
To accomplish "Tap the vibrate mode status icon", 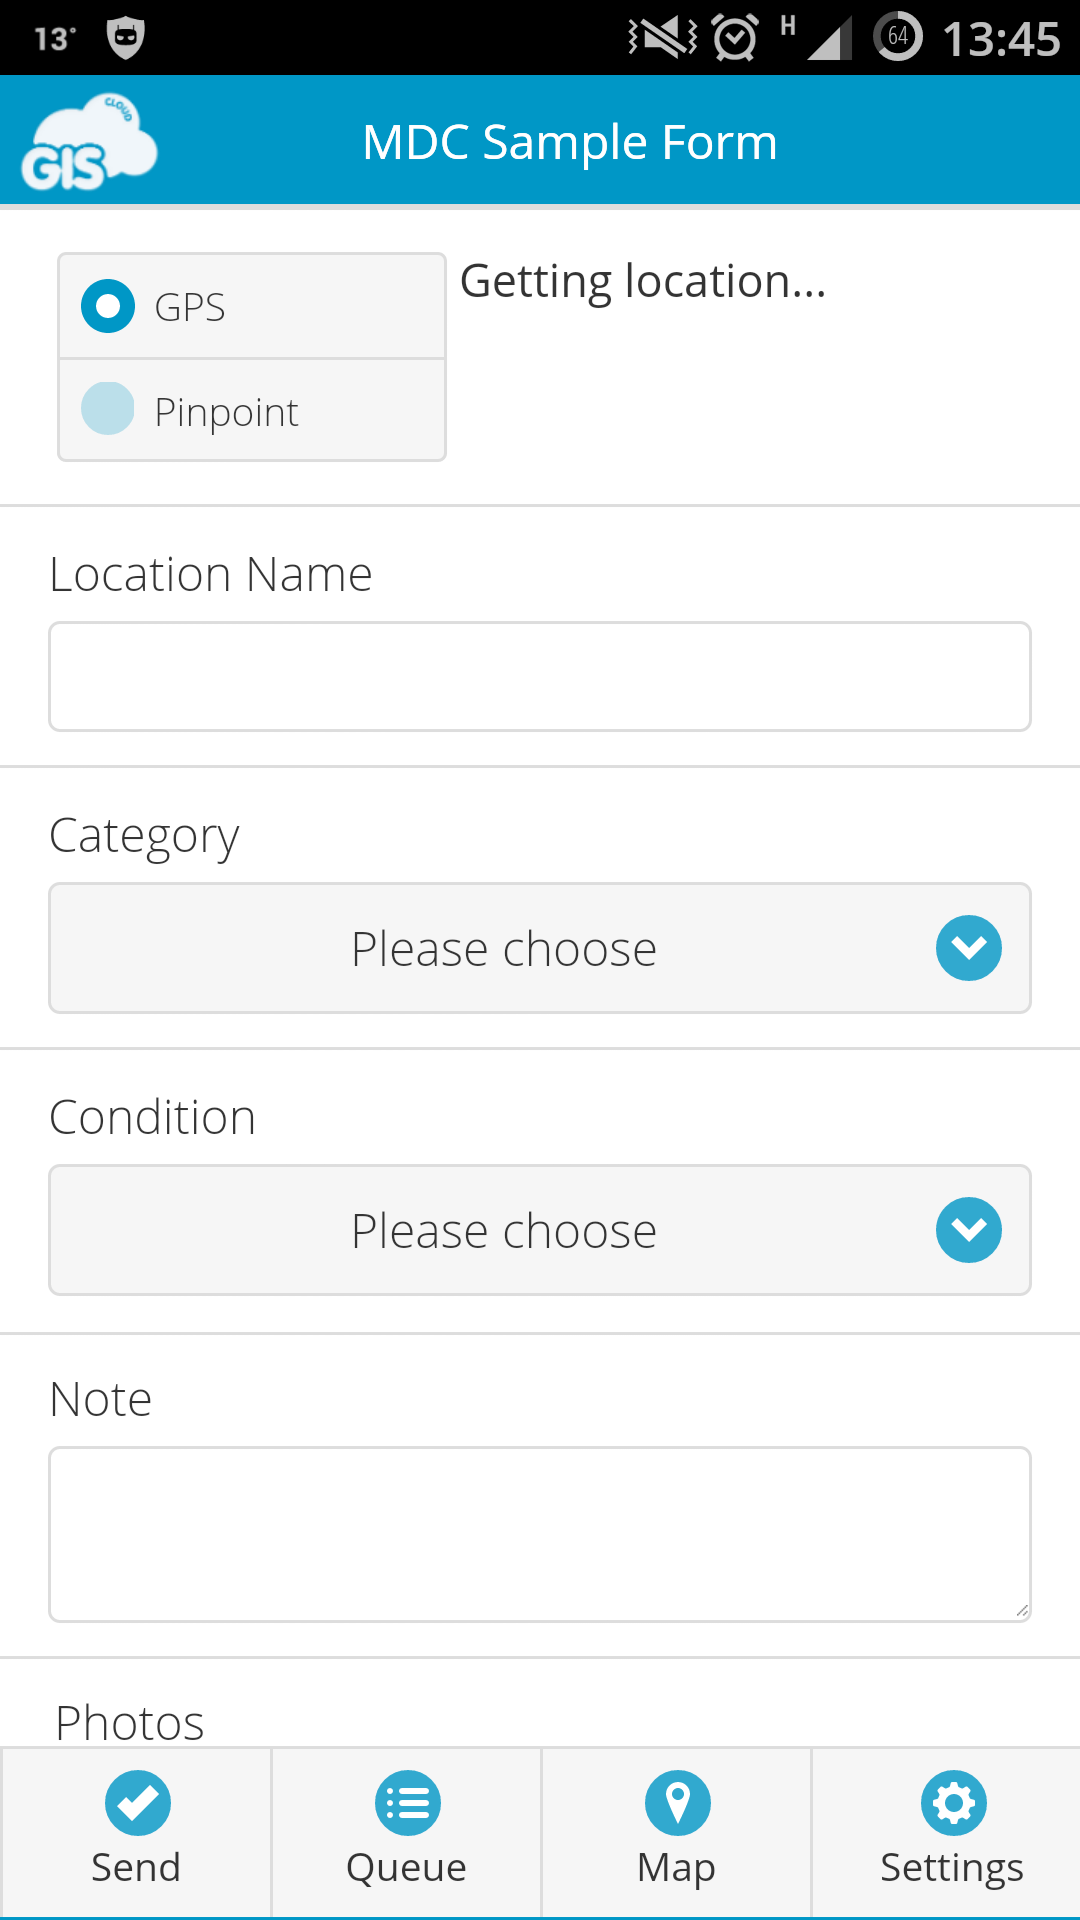I will (x=663, y=38).
